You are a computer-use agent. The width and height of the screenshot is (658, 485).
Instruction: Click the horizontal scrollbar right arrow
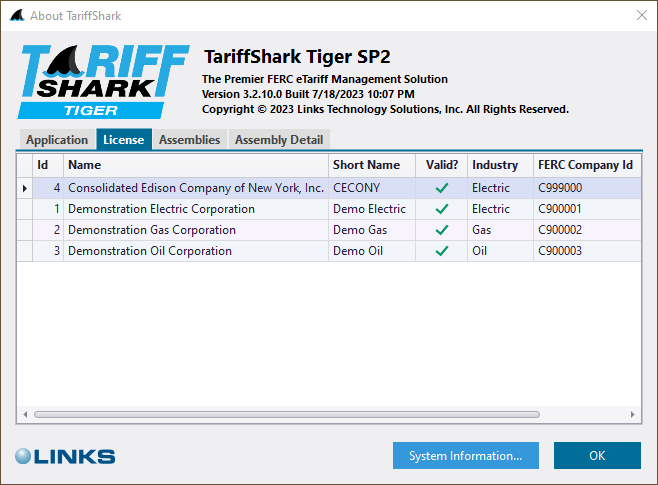point(632,415)
